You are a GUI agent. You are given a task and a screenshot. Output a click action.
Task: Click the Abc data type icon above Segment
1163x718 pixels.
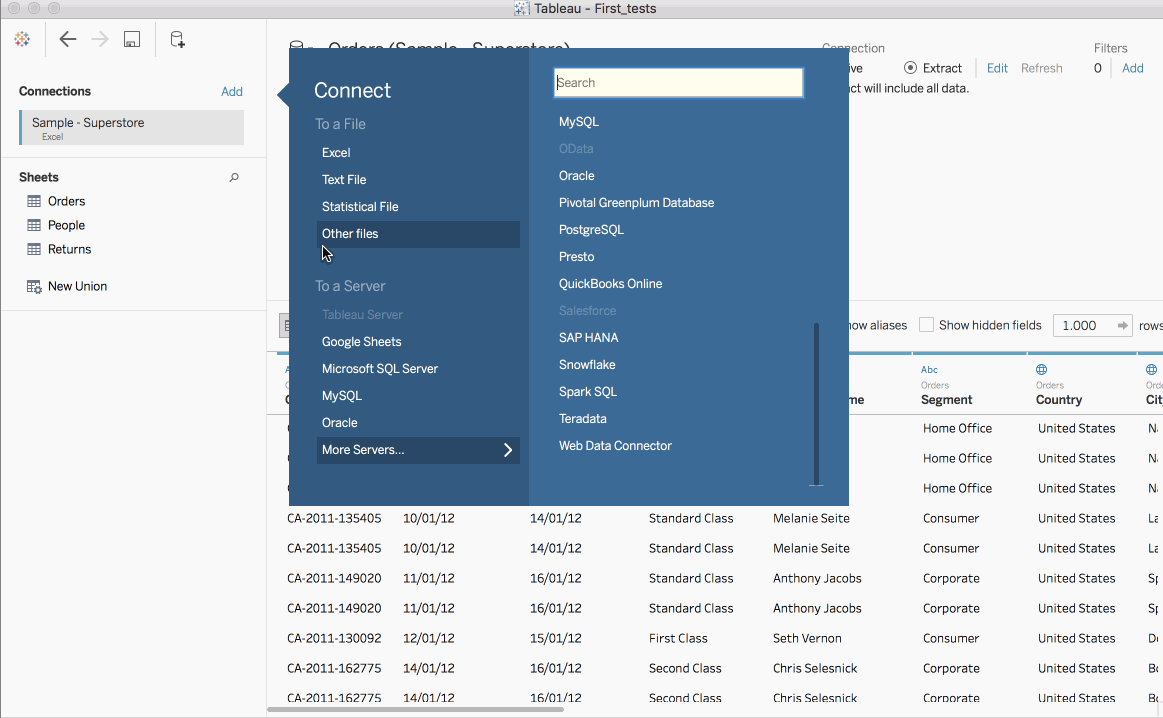(929, 369)
